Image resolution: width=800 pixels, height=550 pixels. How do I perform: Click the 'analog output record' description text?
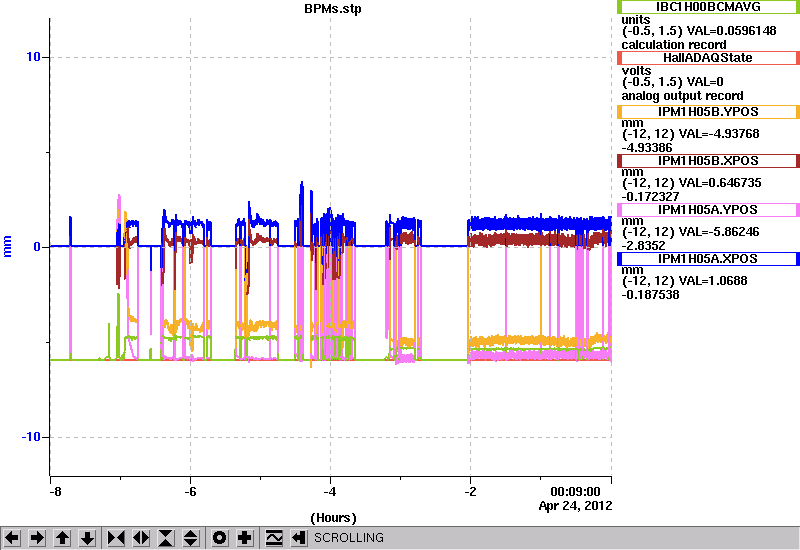tap(682, 96)
